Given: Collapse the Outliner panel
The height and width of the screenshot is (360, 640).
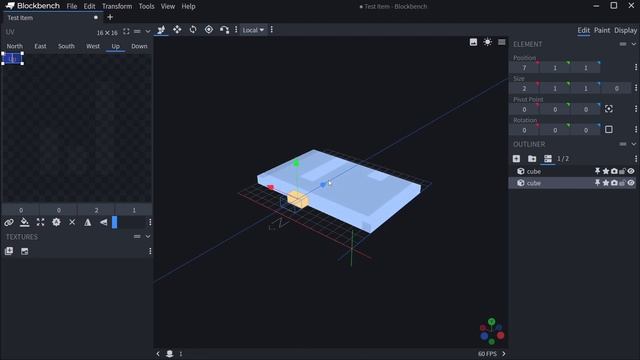Looking at the screenshot, I should pos(633,144).
